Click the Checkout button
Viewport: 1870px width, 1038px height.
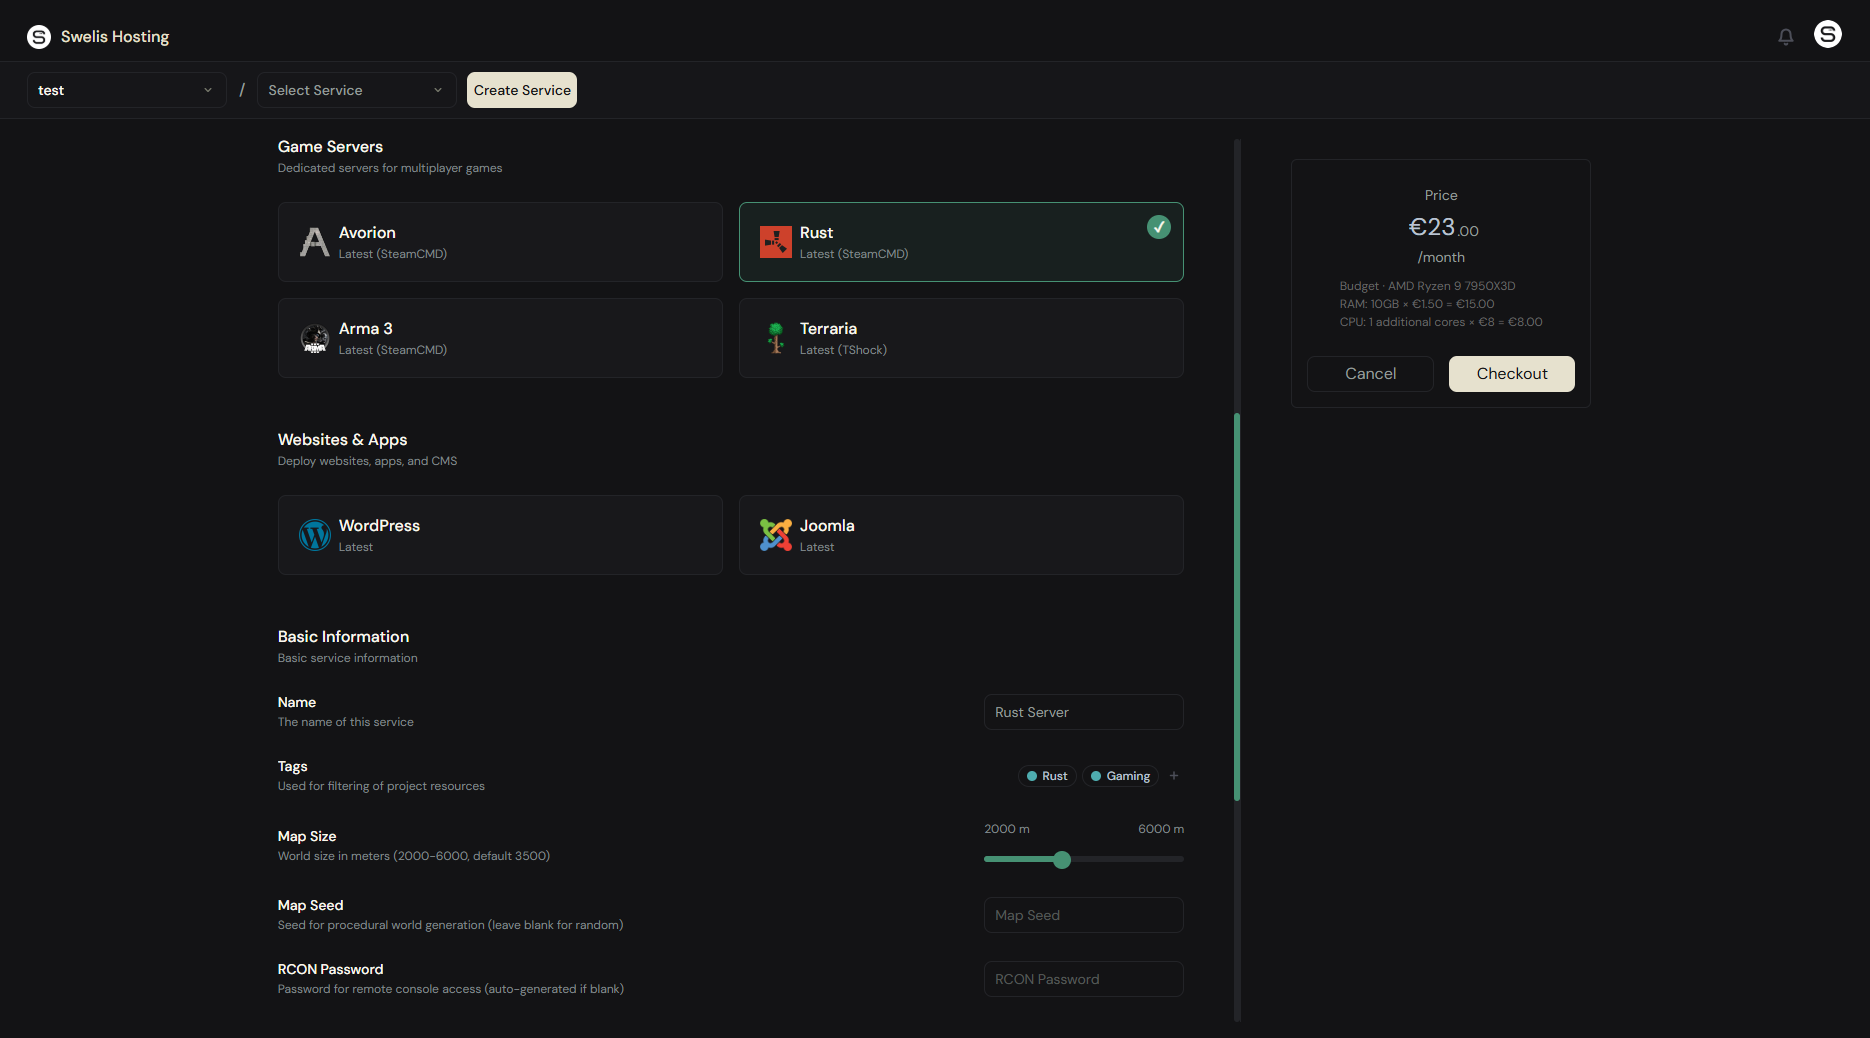pos(1511,373)
